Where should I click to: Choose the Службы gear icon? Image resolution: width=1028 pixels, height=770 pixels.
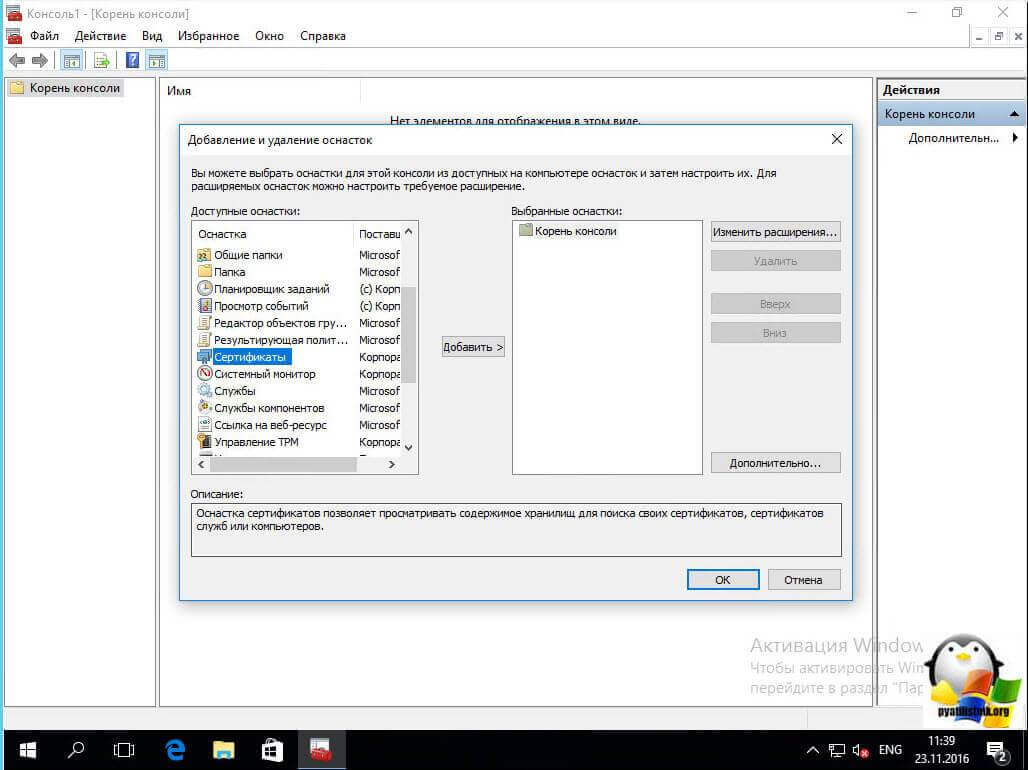(x=204, y=391)
